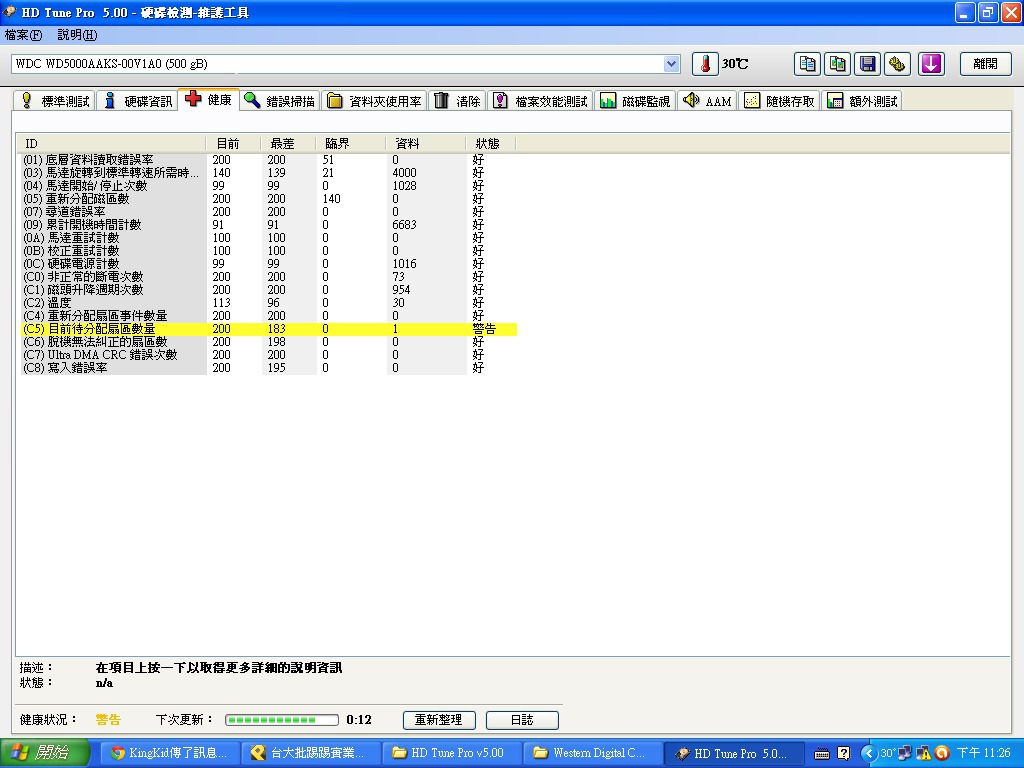Click the copy text to clipboard icon
Viewport: 1024px width, 768px height.
807,64
